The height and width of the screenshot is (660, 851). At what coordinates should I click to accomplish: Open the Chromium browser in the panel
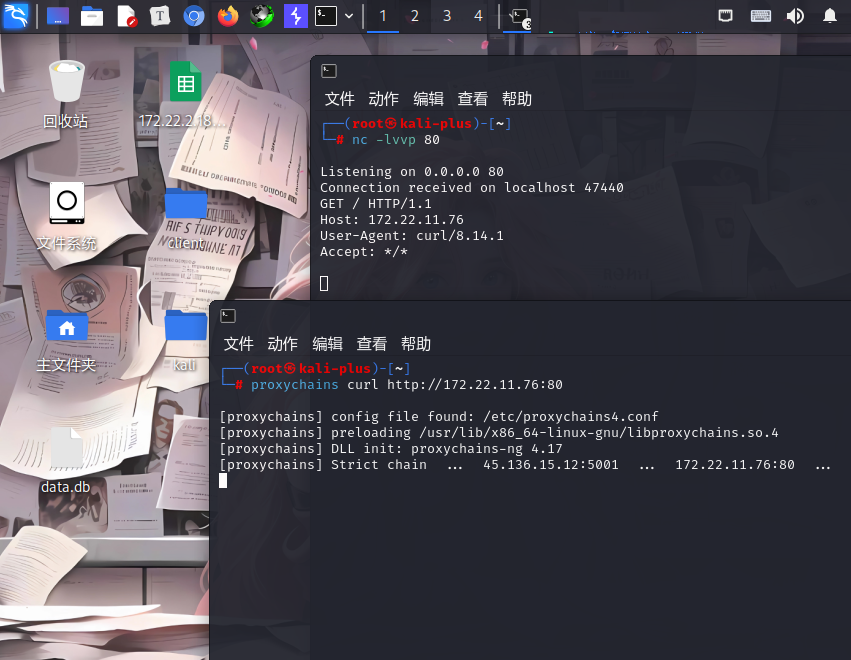(194, 16)
